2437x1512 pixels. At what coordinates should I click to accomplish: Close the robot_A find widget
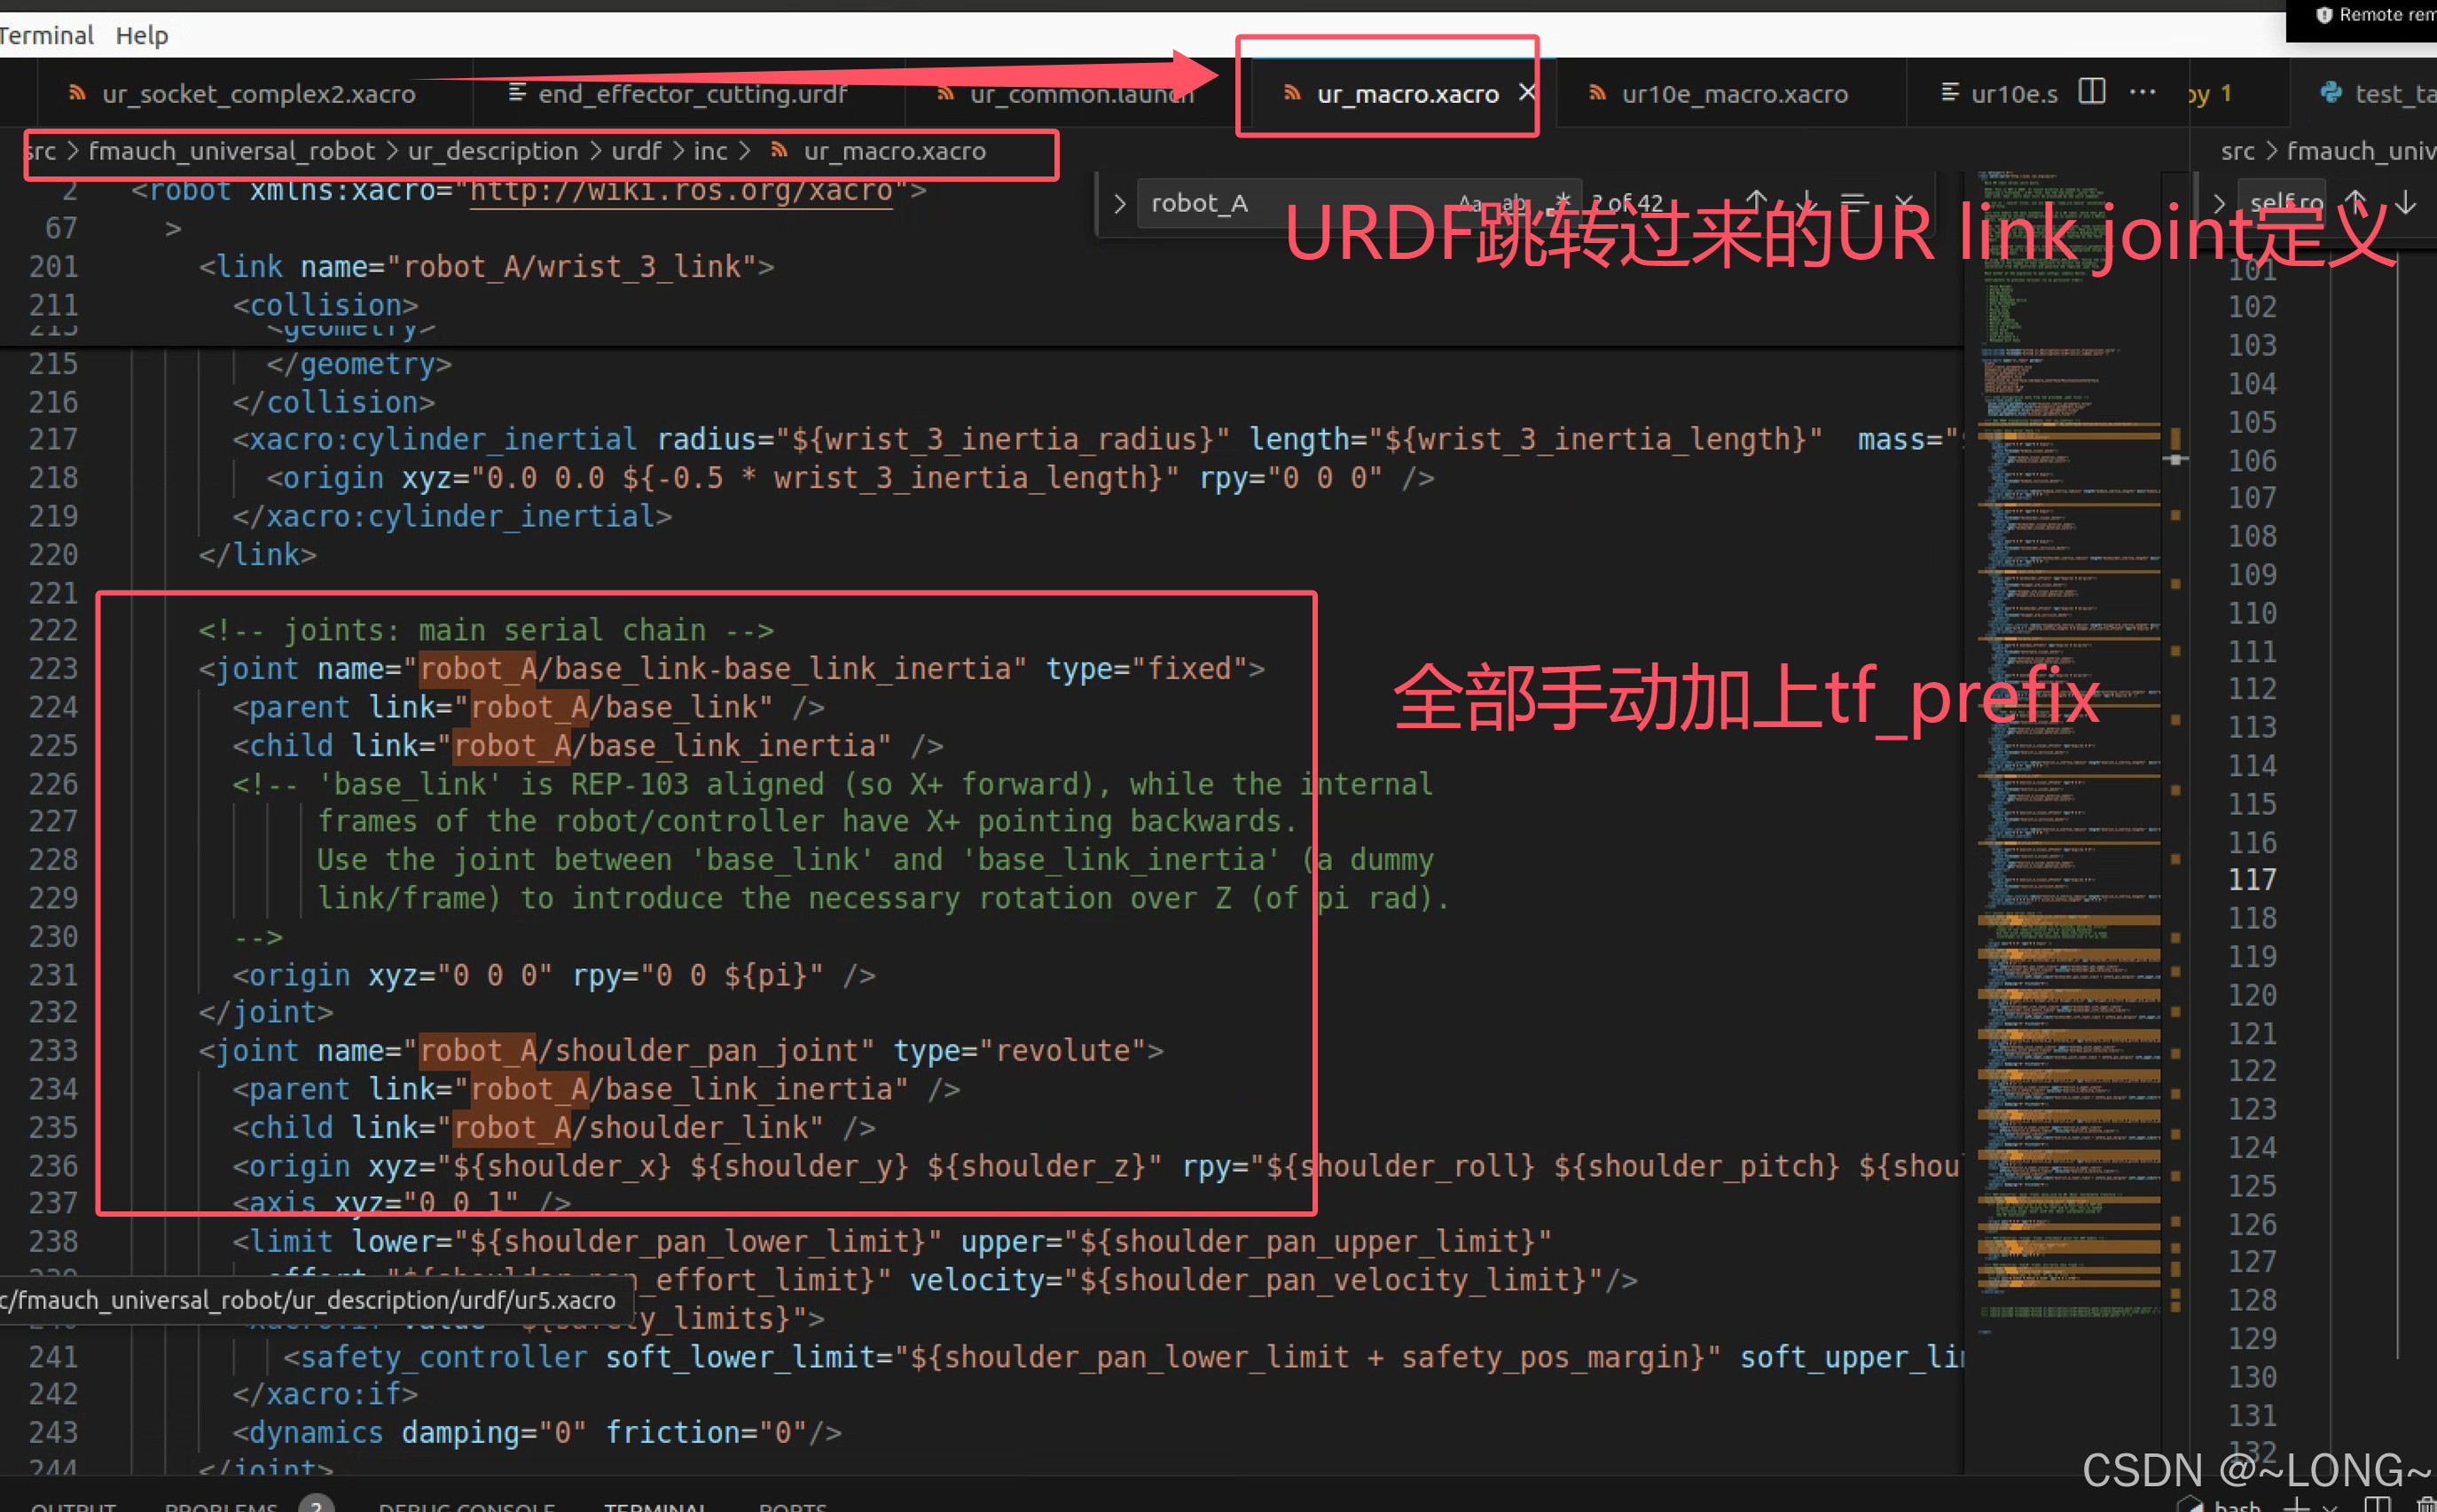[x=1904, y=202]
